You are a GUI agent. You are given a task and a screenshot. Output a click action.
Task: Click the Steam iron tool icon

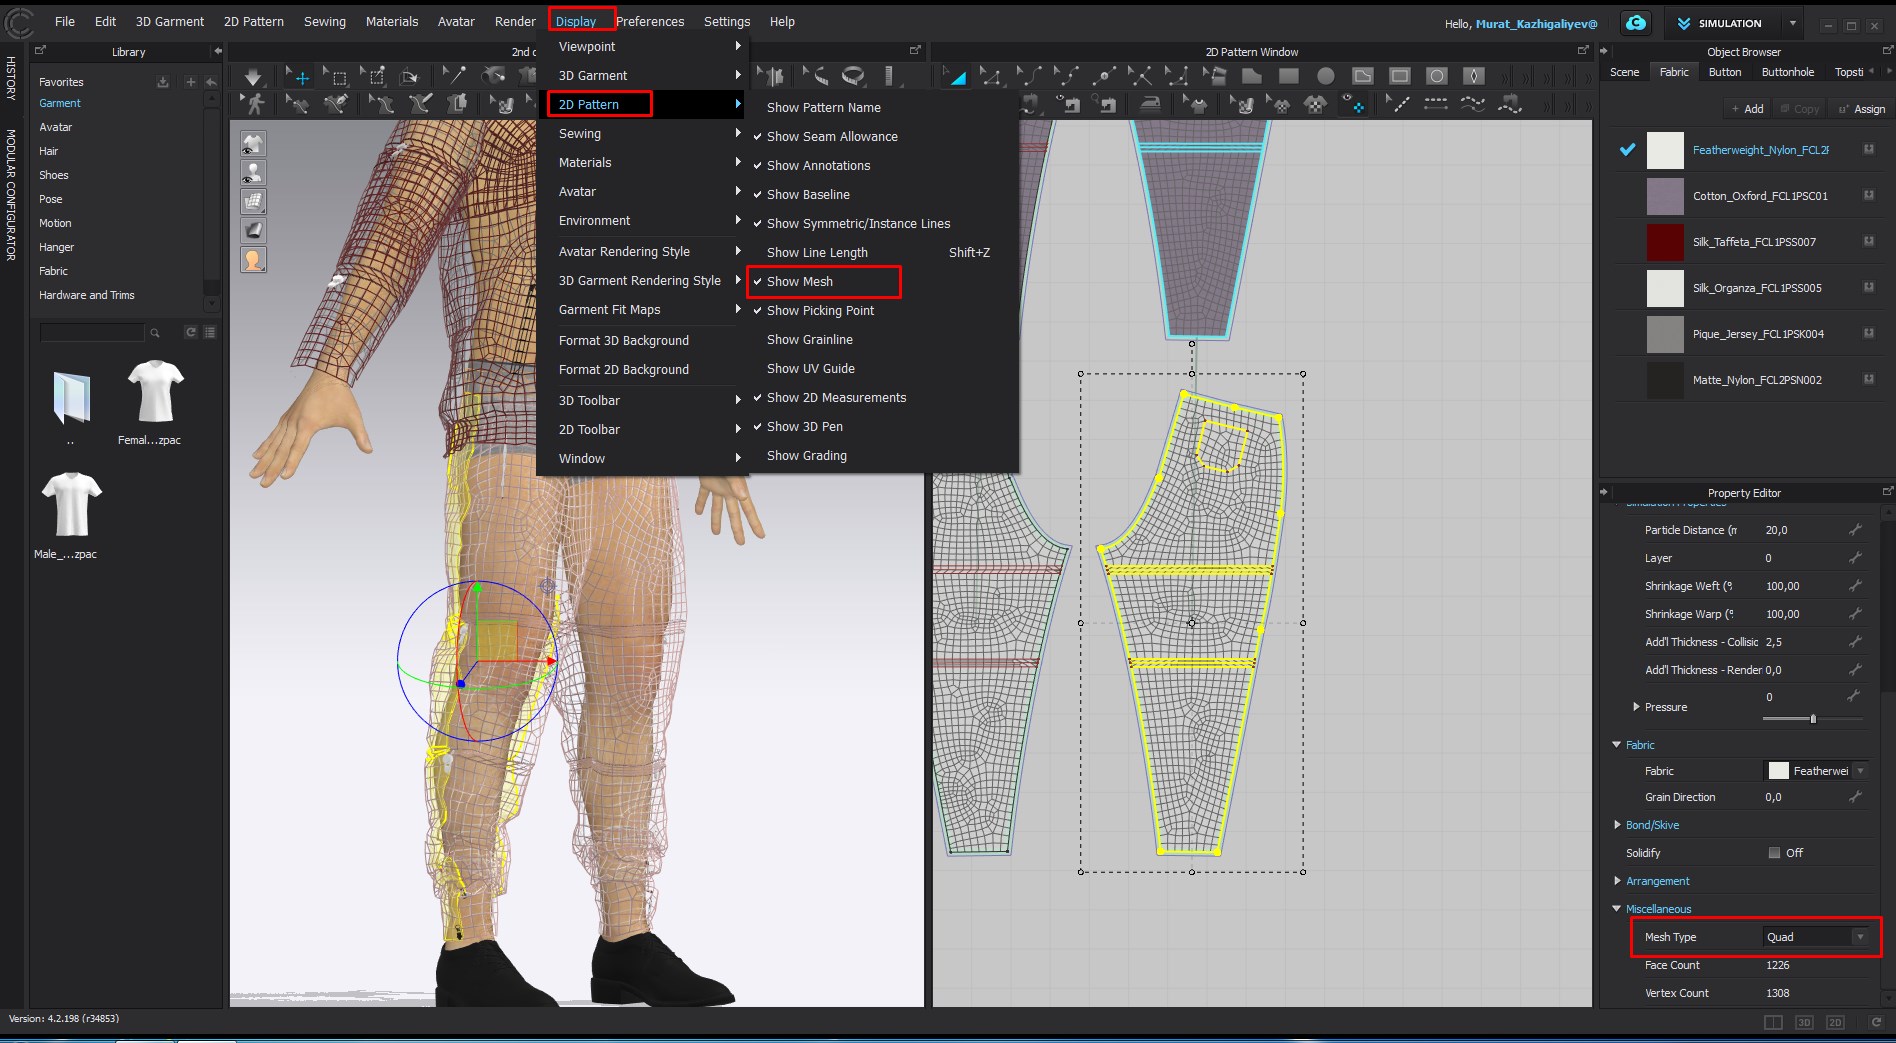click(x=1150, y=104)
